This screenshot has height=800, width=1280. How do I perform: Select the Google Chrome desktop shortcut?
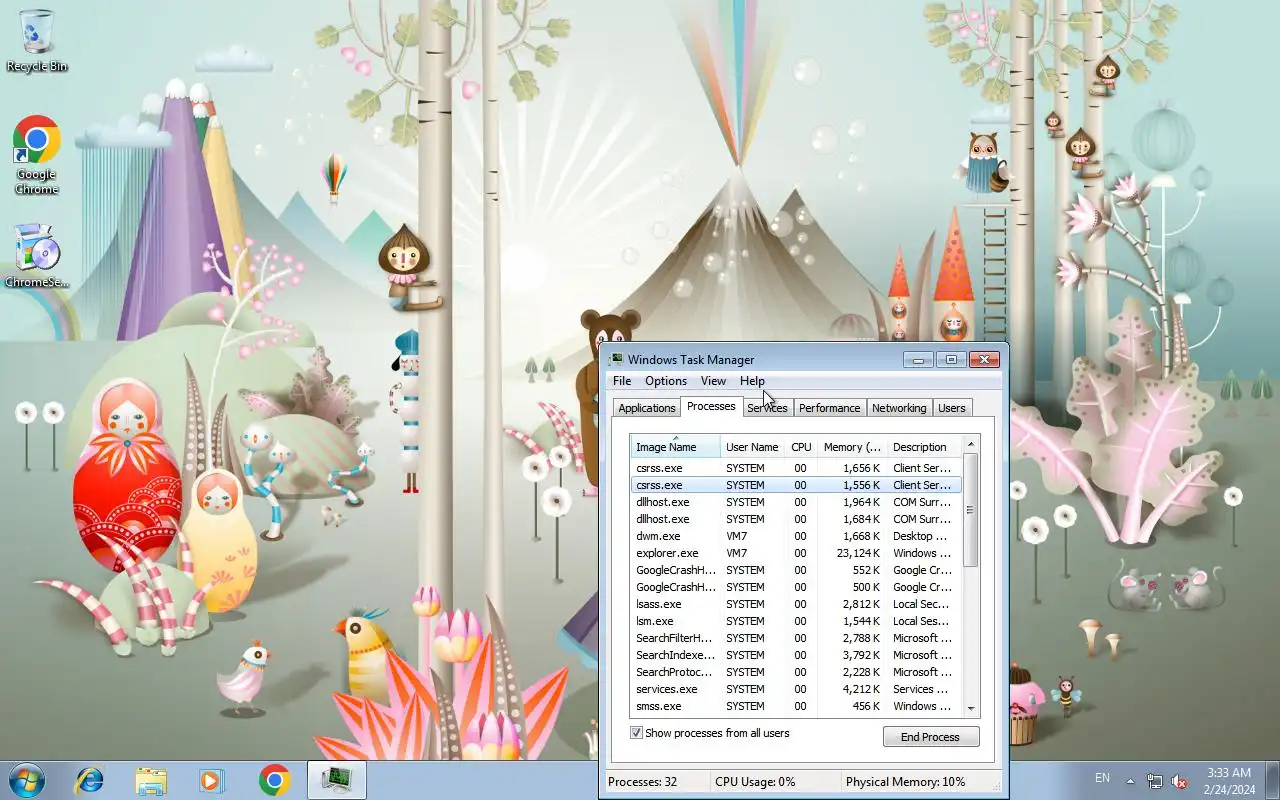37,155
